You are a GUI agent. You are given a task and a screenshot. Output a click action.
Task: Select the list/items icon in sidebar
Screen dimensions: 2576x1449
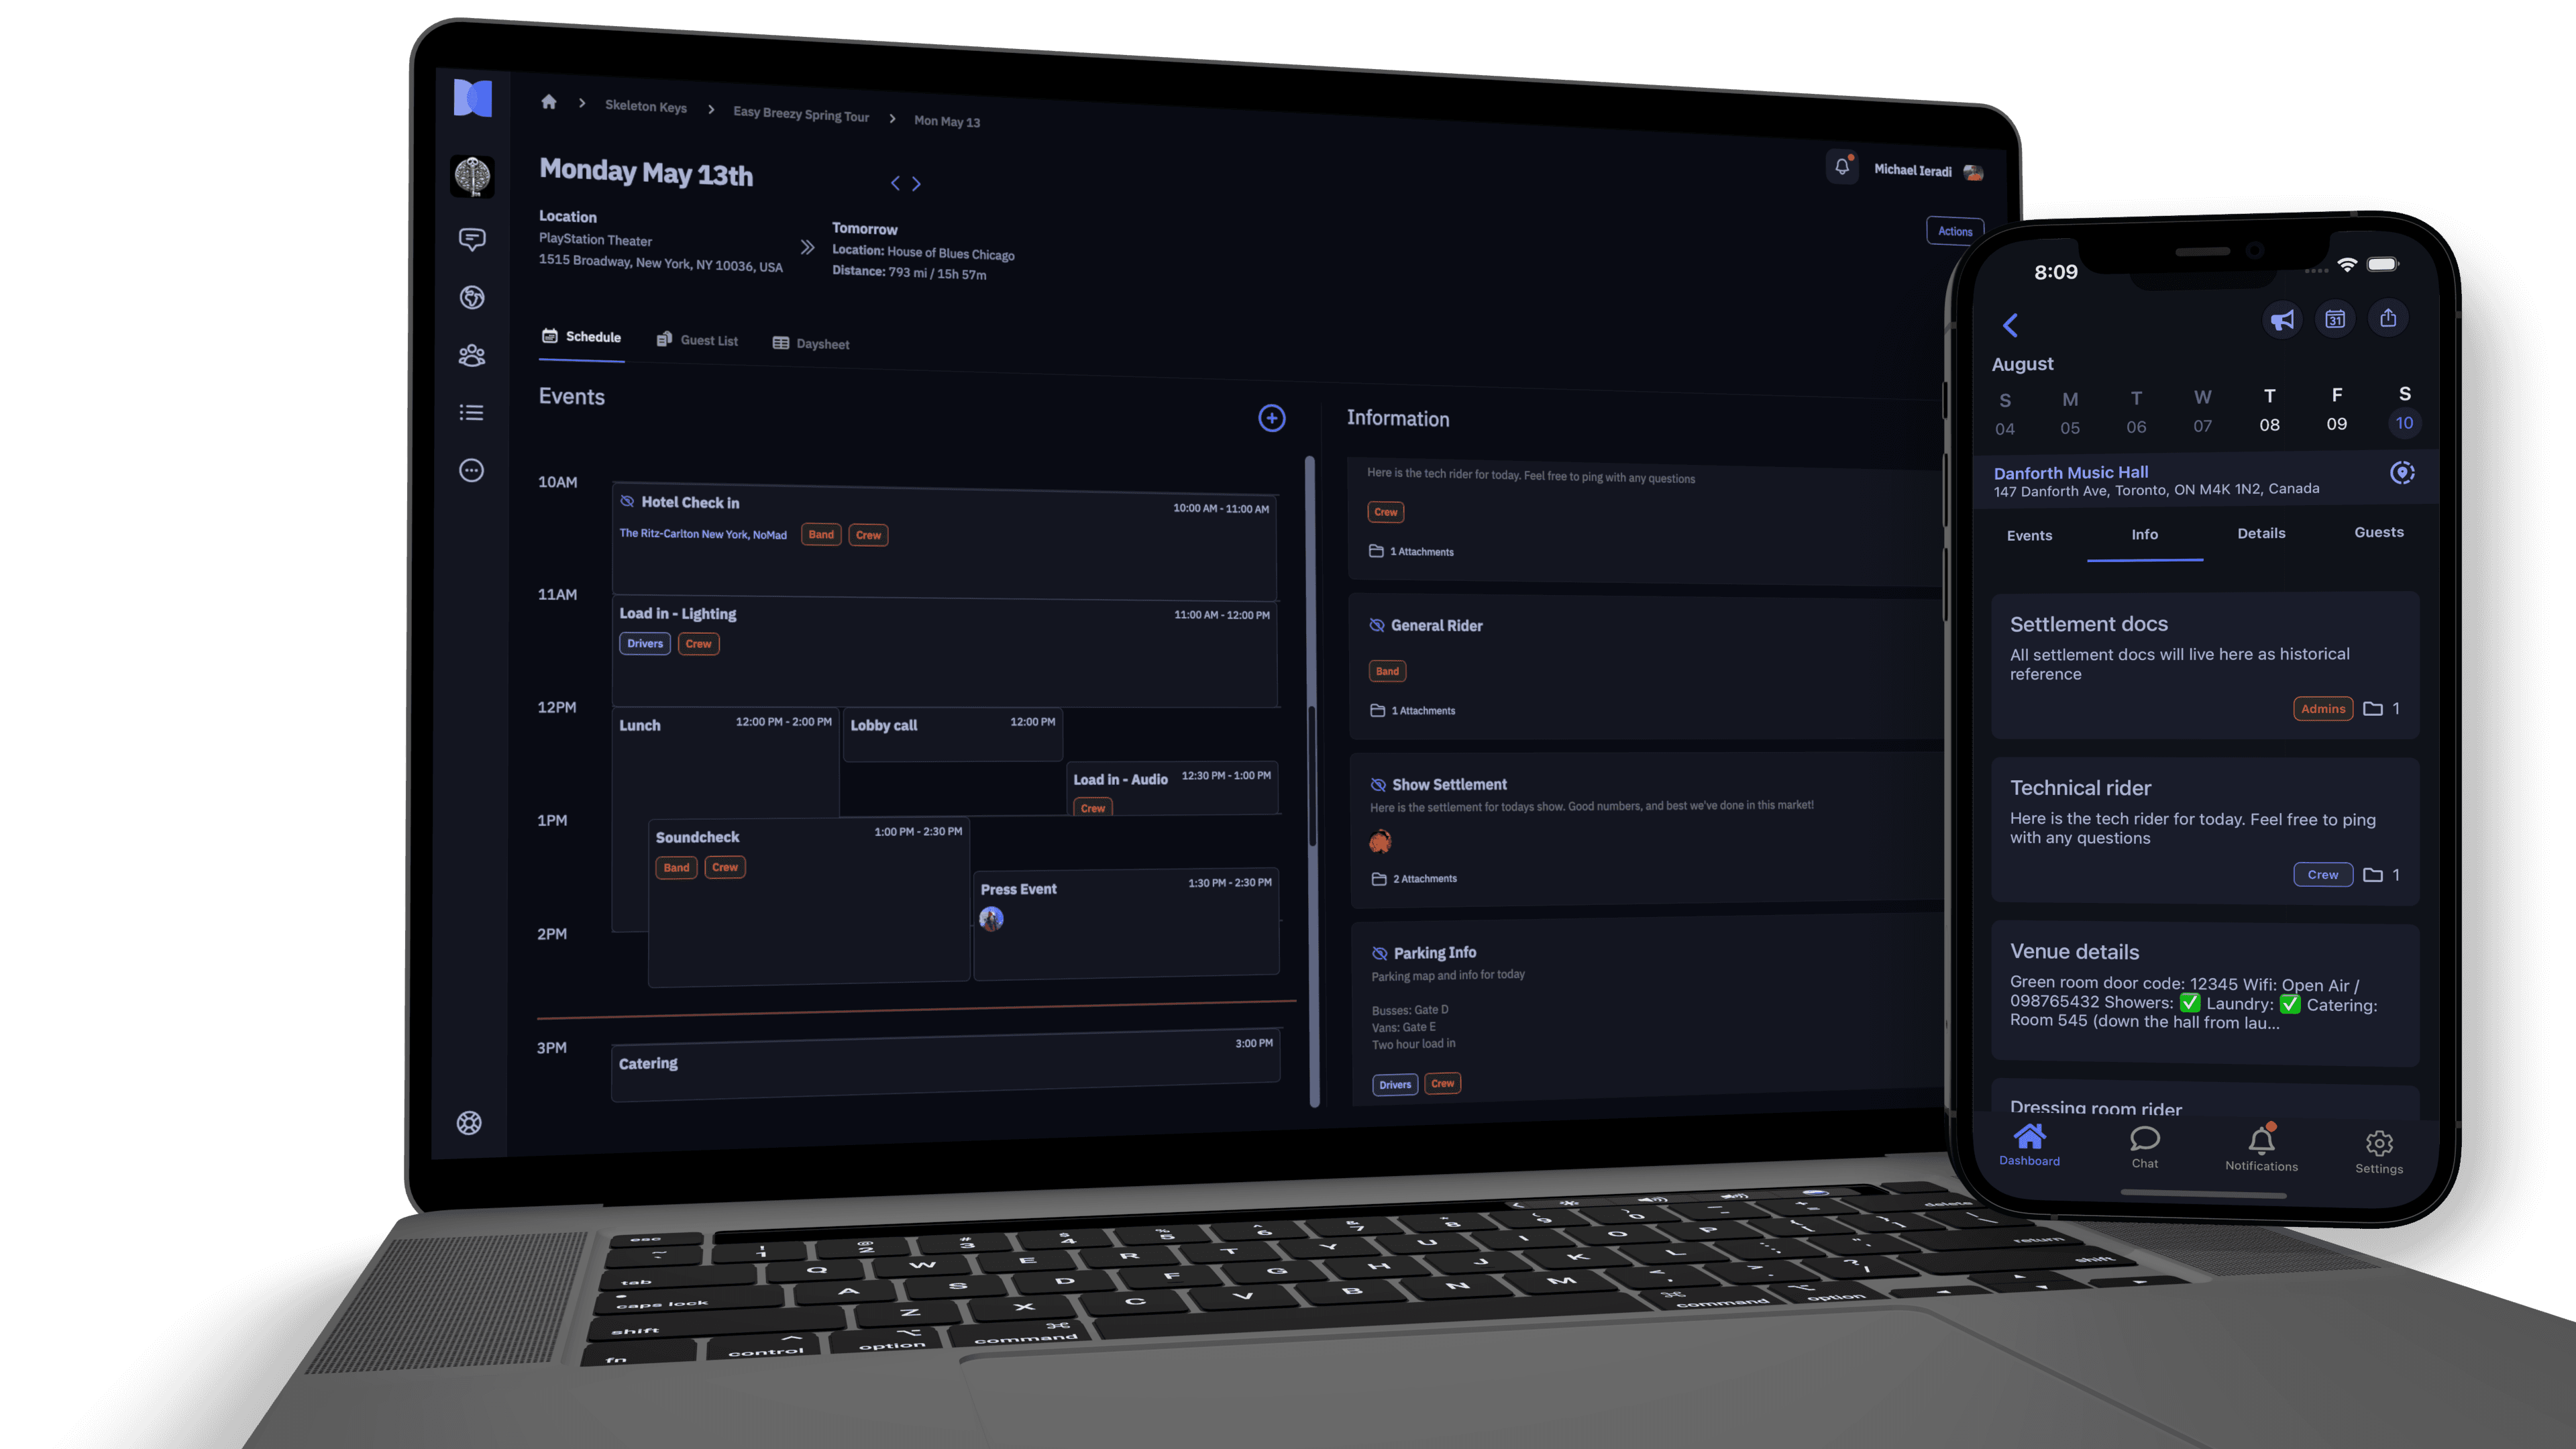click(469, 413)
